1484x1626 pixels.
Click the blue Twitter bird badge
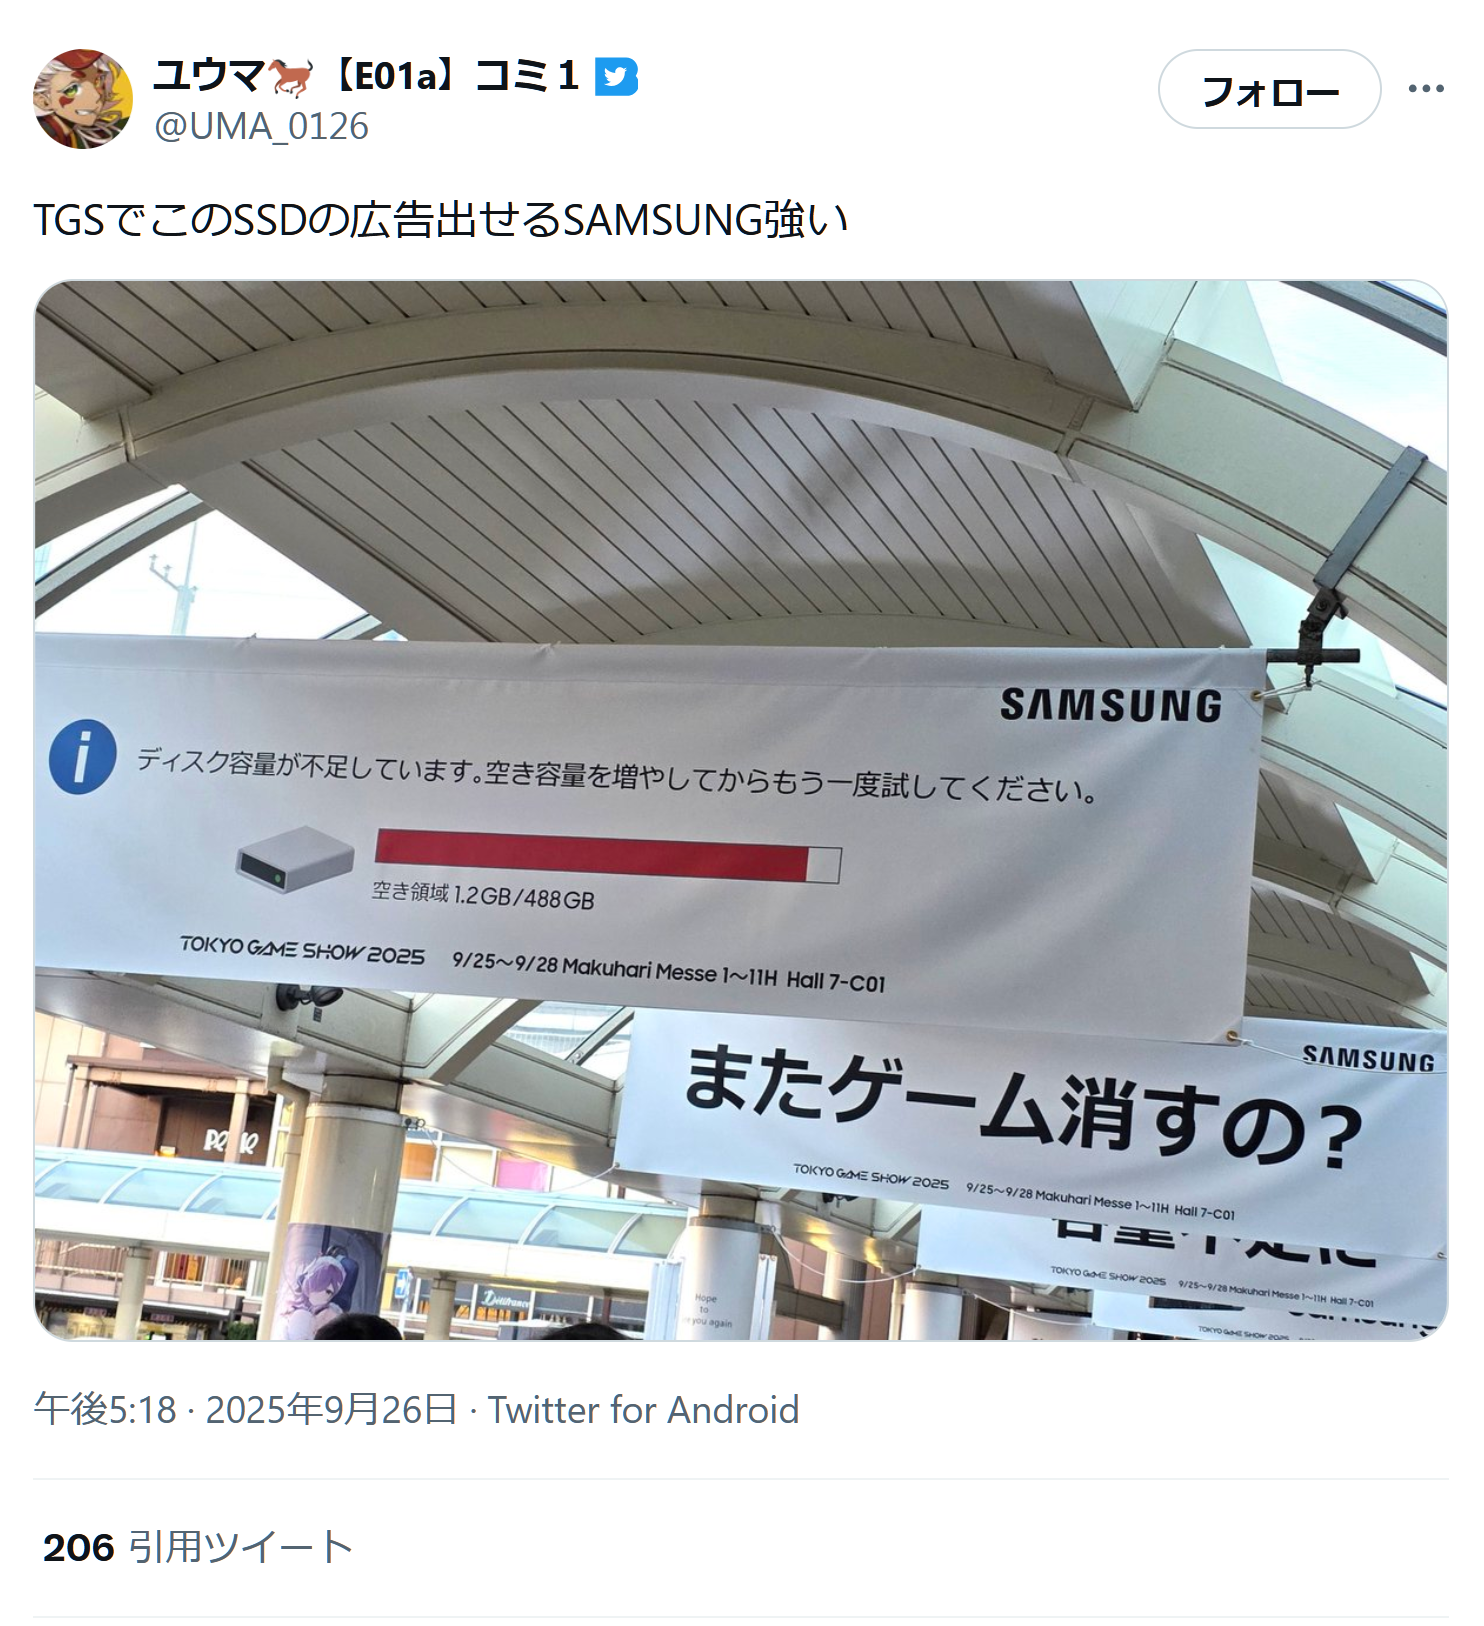tap(616, 77)
